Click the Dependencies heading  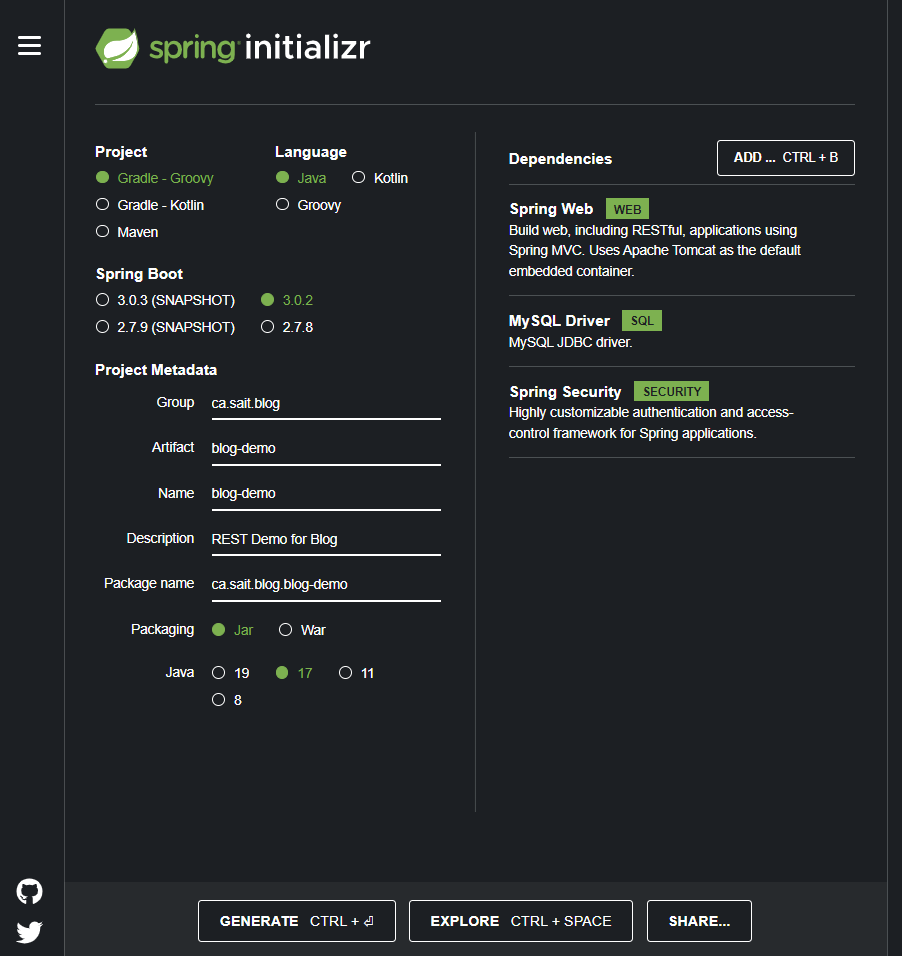560,159
